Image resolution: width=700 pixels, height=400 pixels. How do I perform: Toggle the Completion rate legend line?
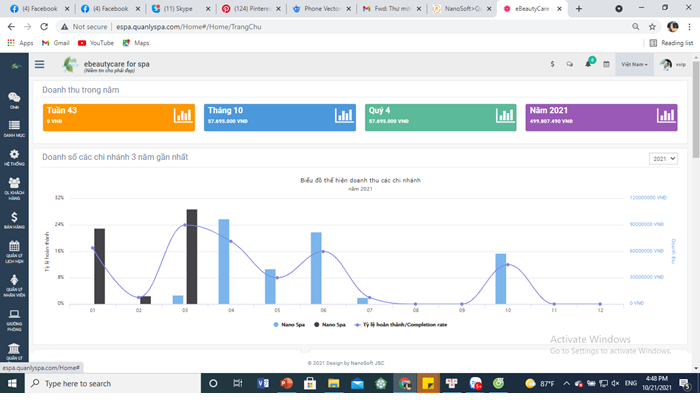pyautogui.click(x=400, y=325)
